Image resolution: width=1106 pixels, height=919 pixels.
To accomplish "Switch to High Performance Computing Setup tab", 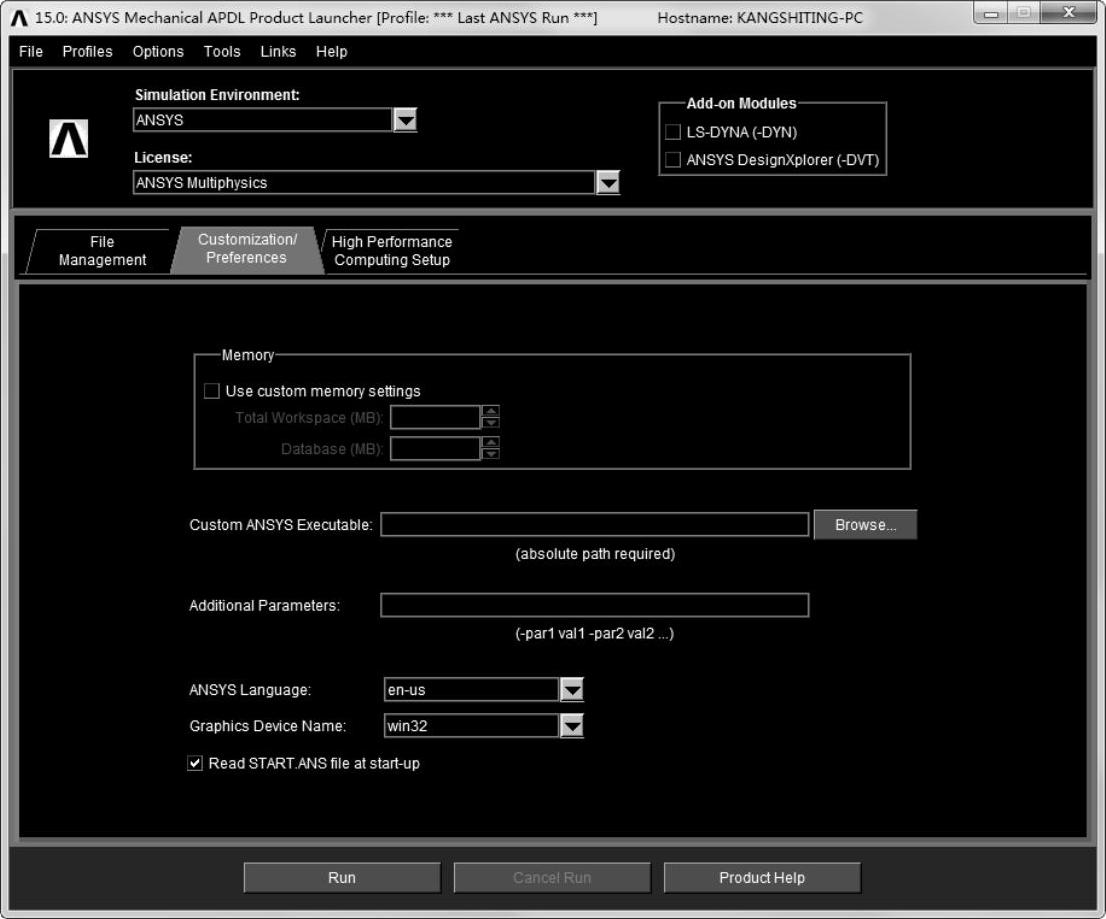I will point(392,251).
